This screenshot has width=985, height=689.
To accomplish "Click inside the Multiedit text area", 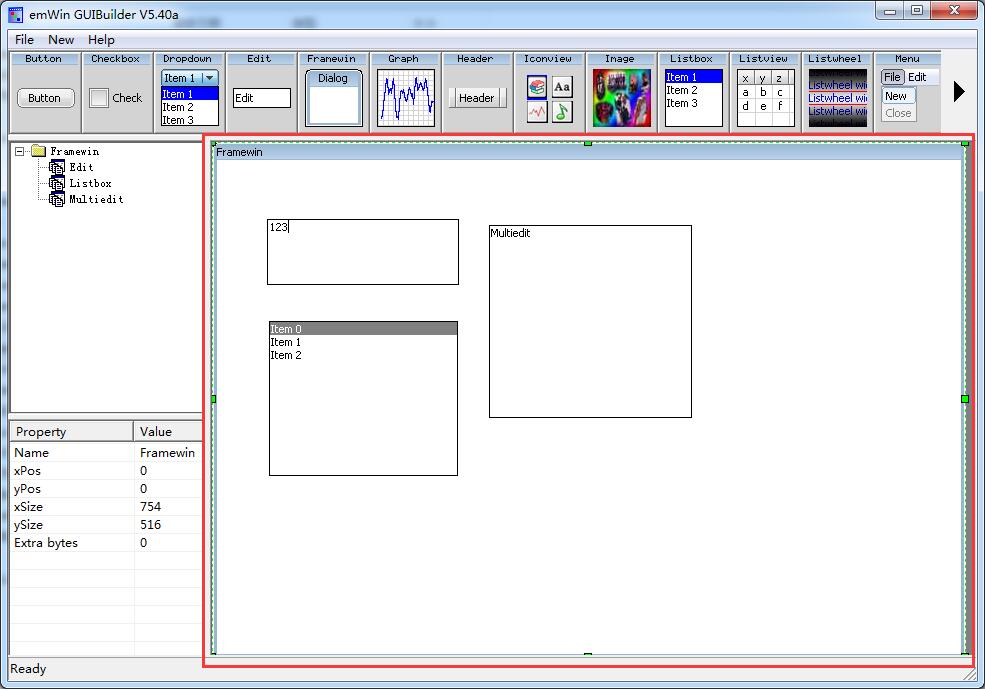I will pyautogui.click(x=590, y=322).
